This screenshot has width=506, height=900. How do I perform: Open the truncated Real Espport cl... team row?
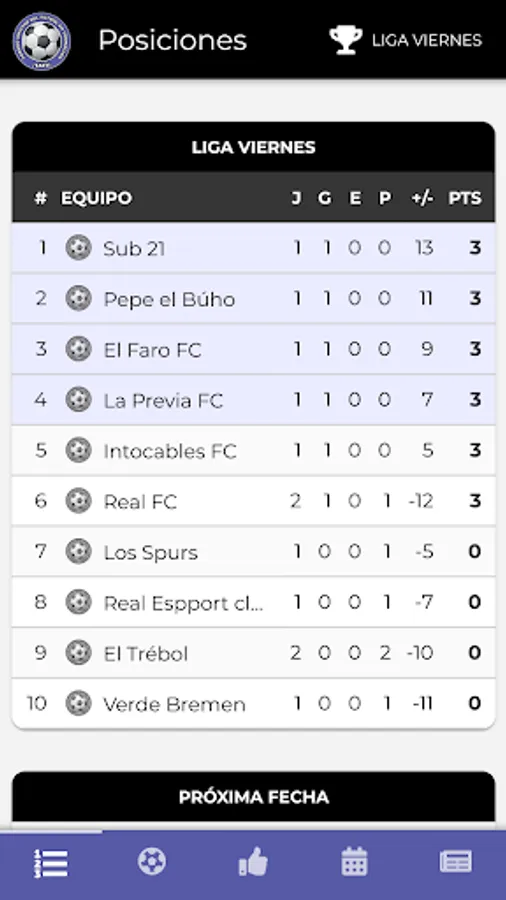pos(254,602)
